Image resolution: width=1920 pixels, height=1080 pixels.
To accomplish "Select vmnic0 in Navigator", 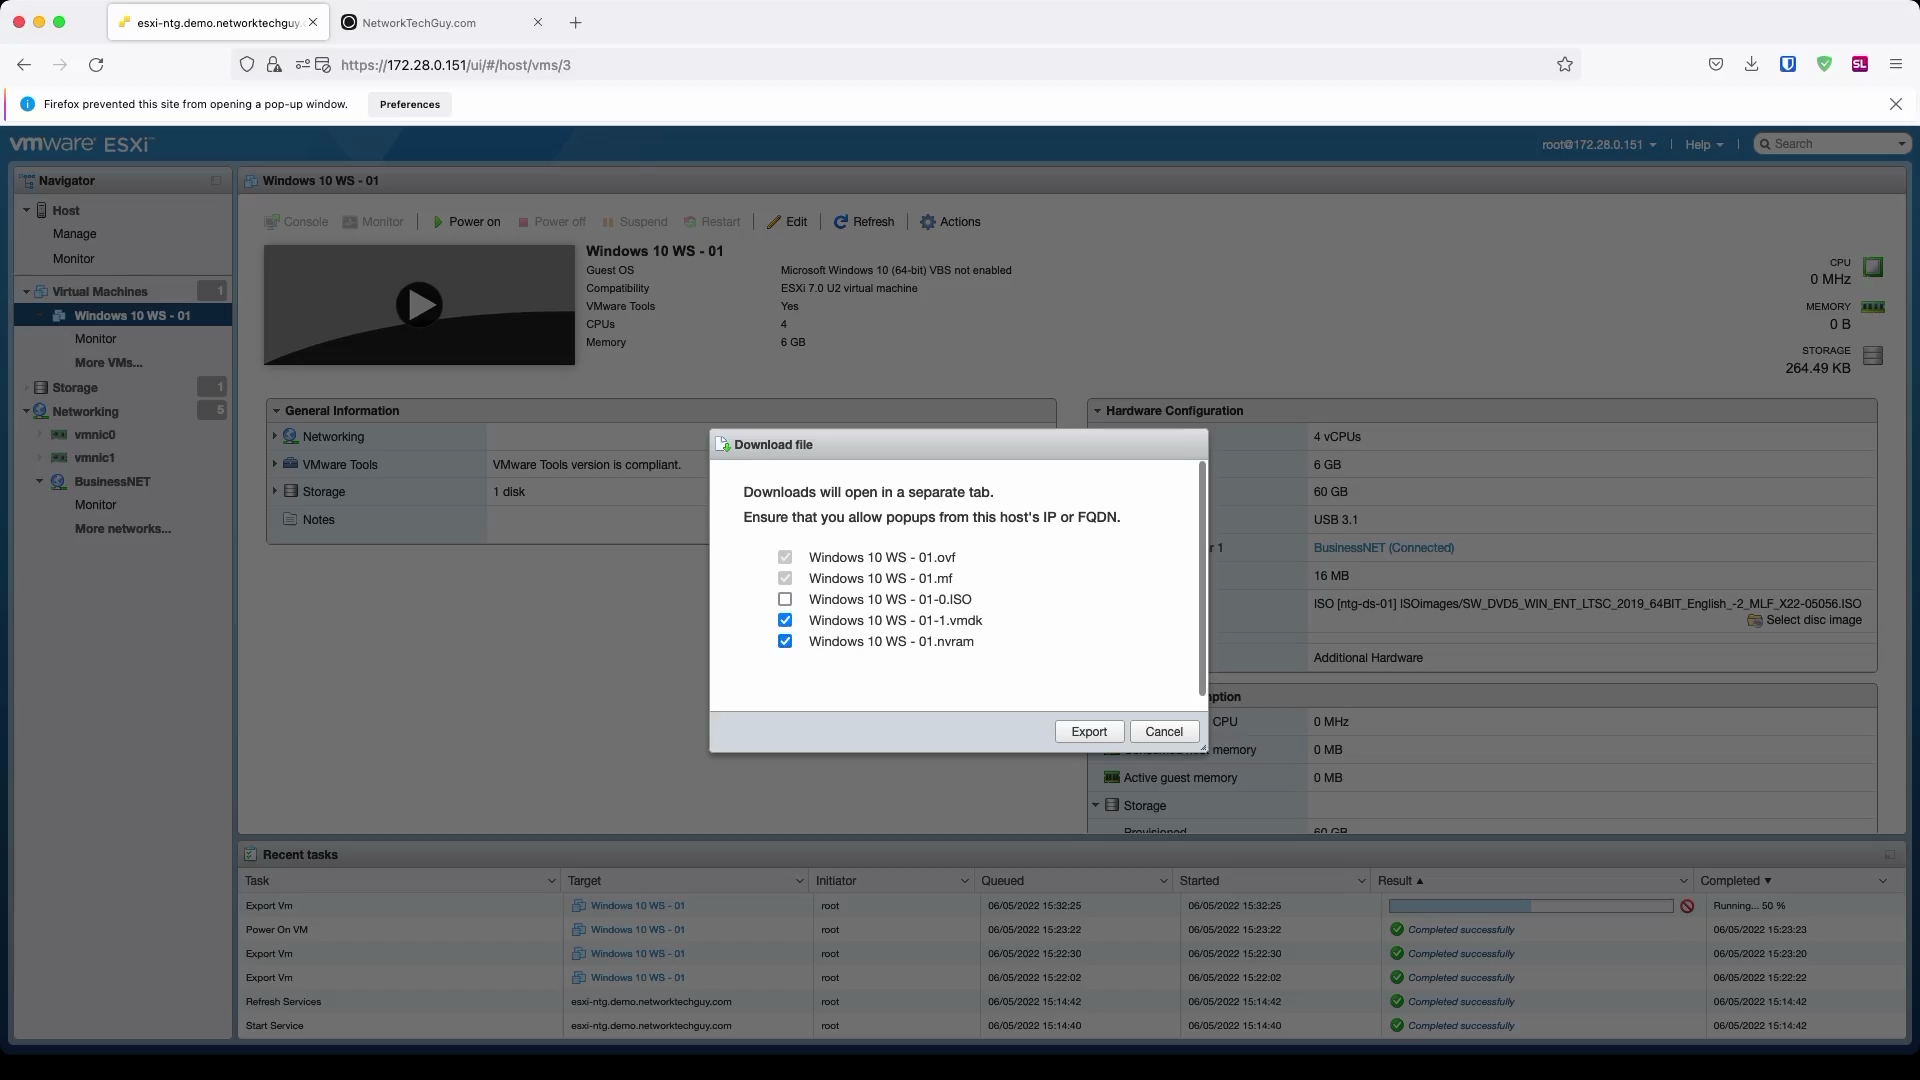I will (x=95, y=435).
